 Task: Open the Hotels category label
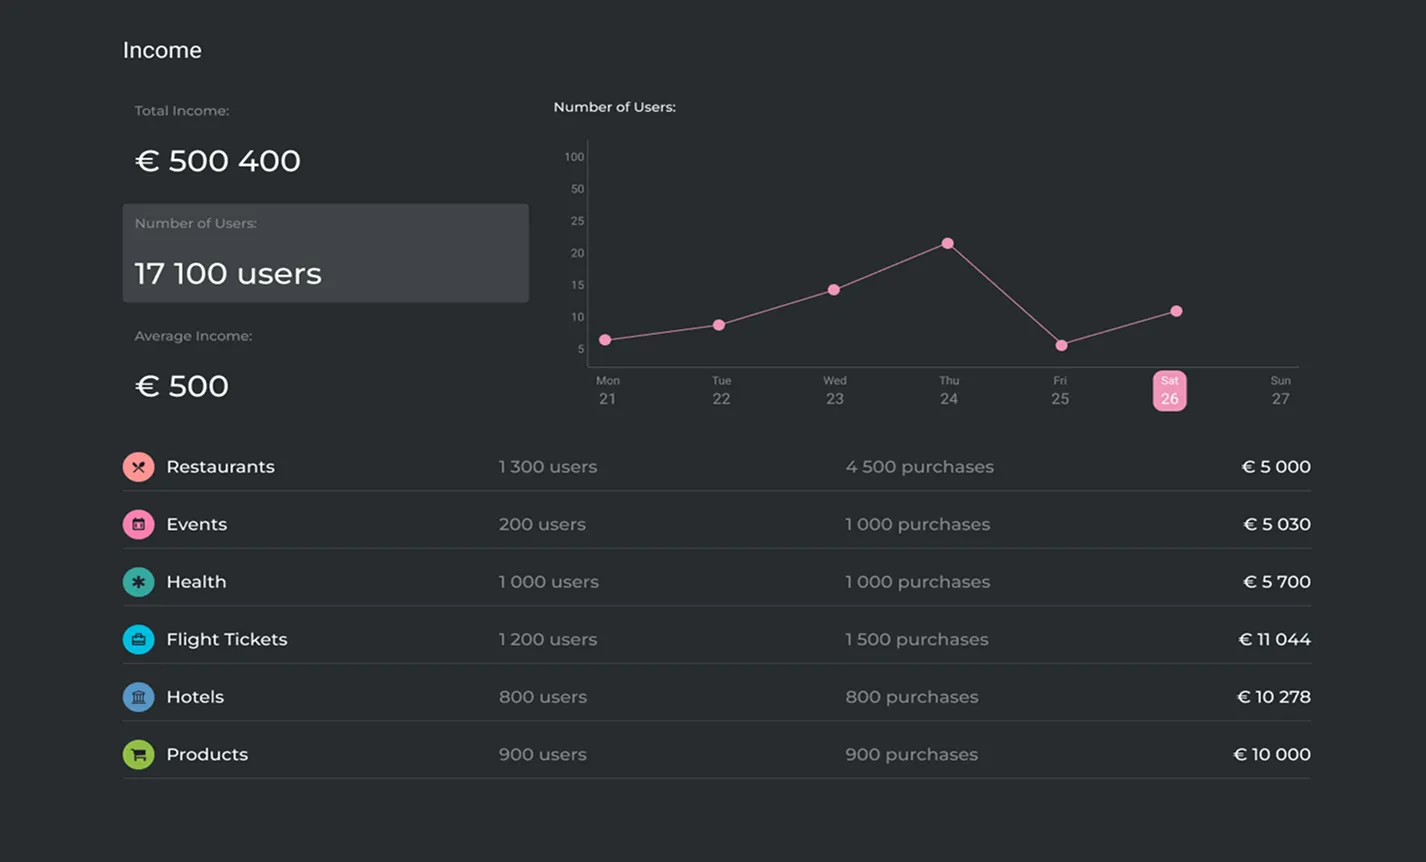coord(195,697)
